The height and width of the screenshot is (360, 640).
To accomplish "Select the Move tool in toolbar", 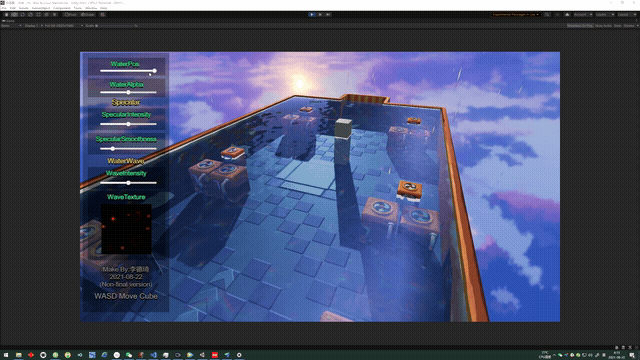I will click(x=15, y=15).
